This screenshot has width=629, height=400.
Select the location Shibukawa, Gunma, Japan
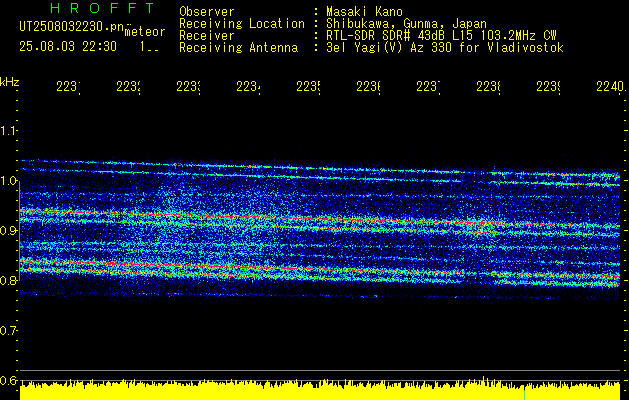pyautogui.click(x=406, y=24)
